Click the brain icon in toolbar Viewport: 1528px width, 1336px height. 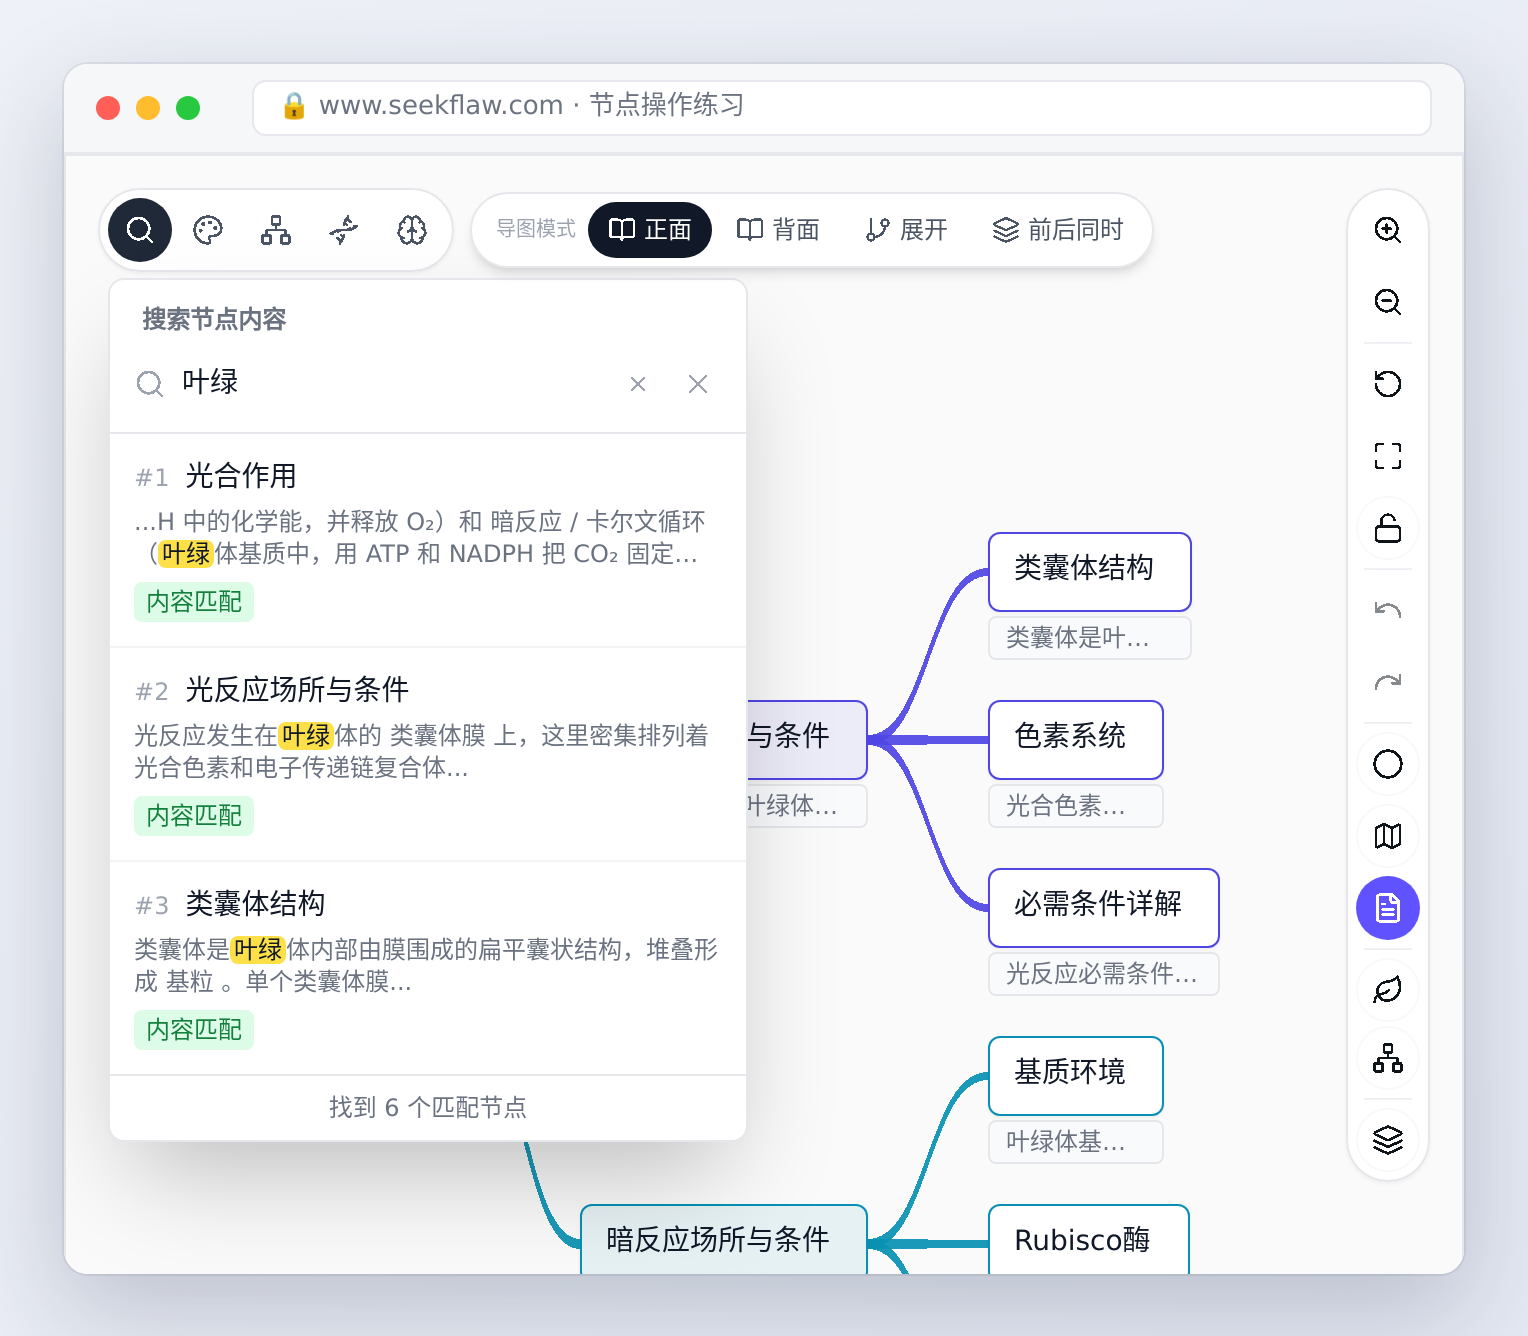tap(412, 230)
